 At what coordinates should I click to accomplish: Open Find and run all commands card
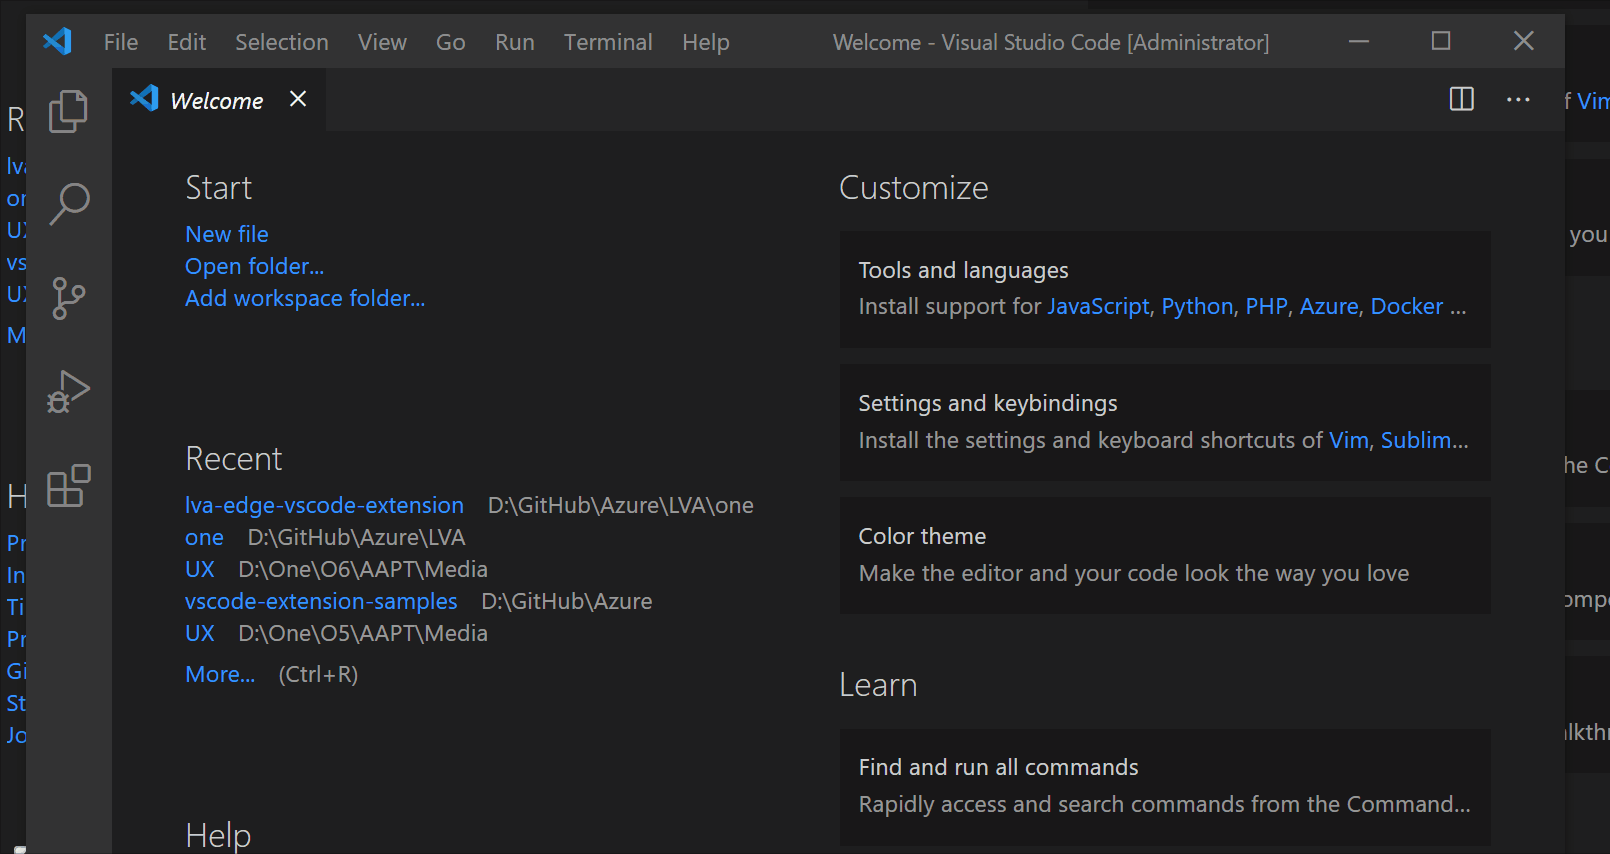pos(1165,787)
